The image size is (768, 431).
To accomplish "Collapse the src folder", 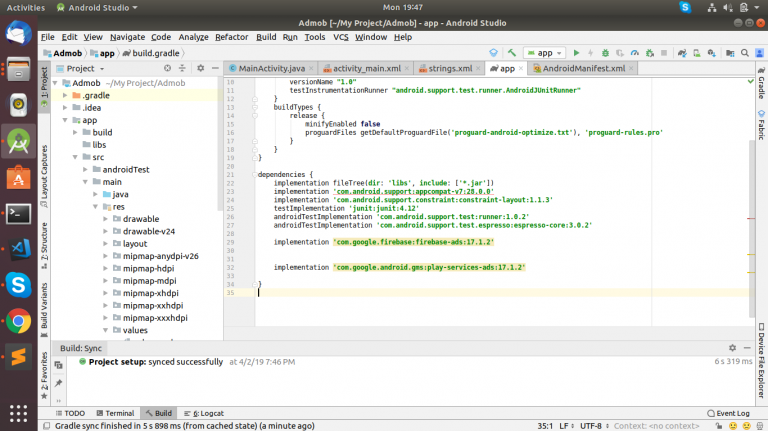I will pos(75,157).
